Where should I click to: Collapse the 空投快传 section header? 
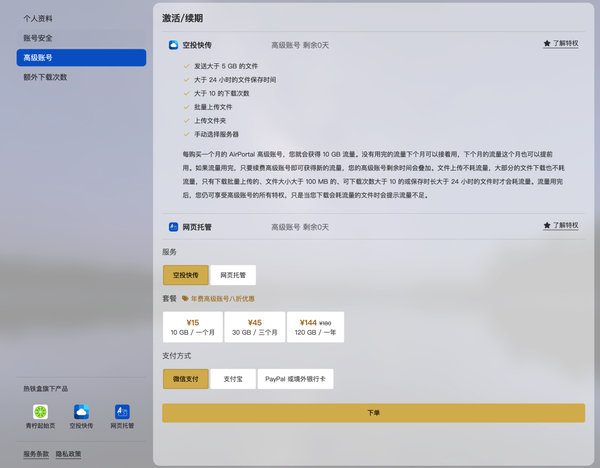373,45
